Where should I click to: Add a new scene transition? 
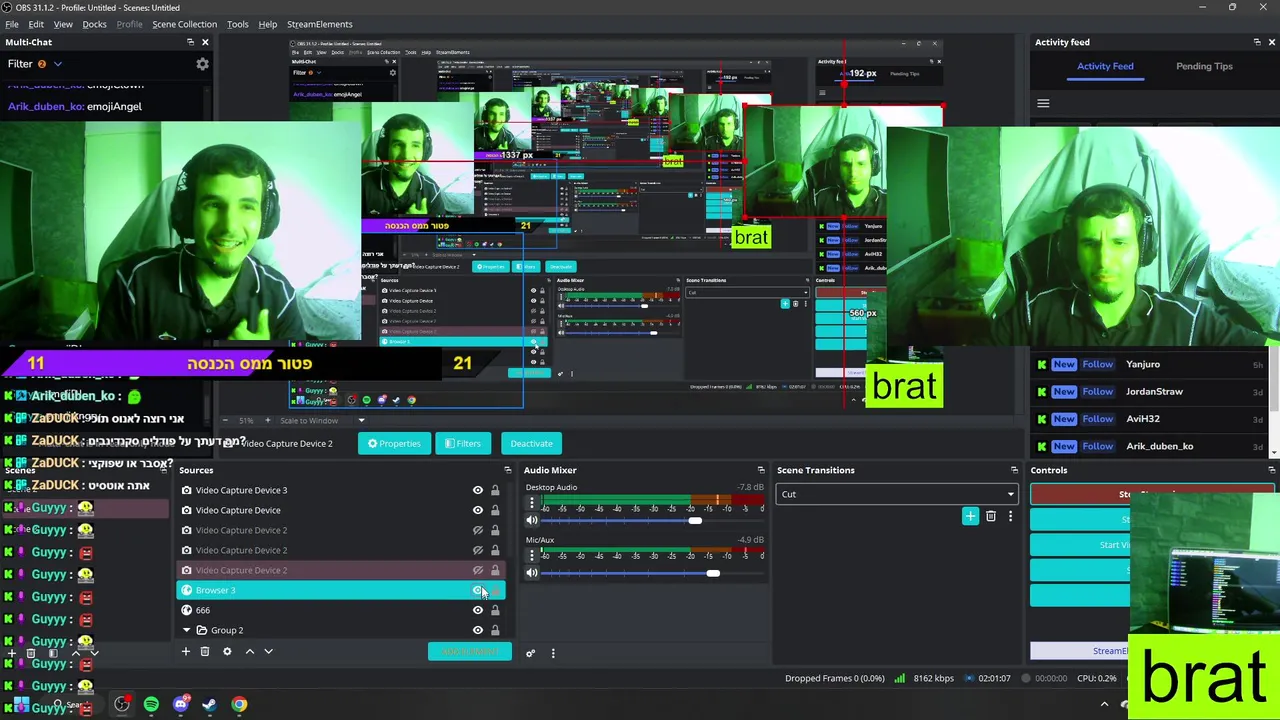coord(970,516)
